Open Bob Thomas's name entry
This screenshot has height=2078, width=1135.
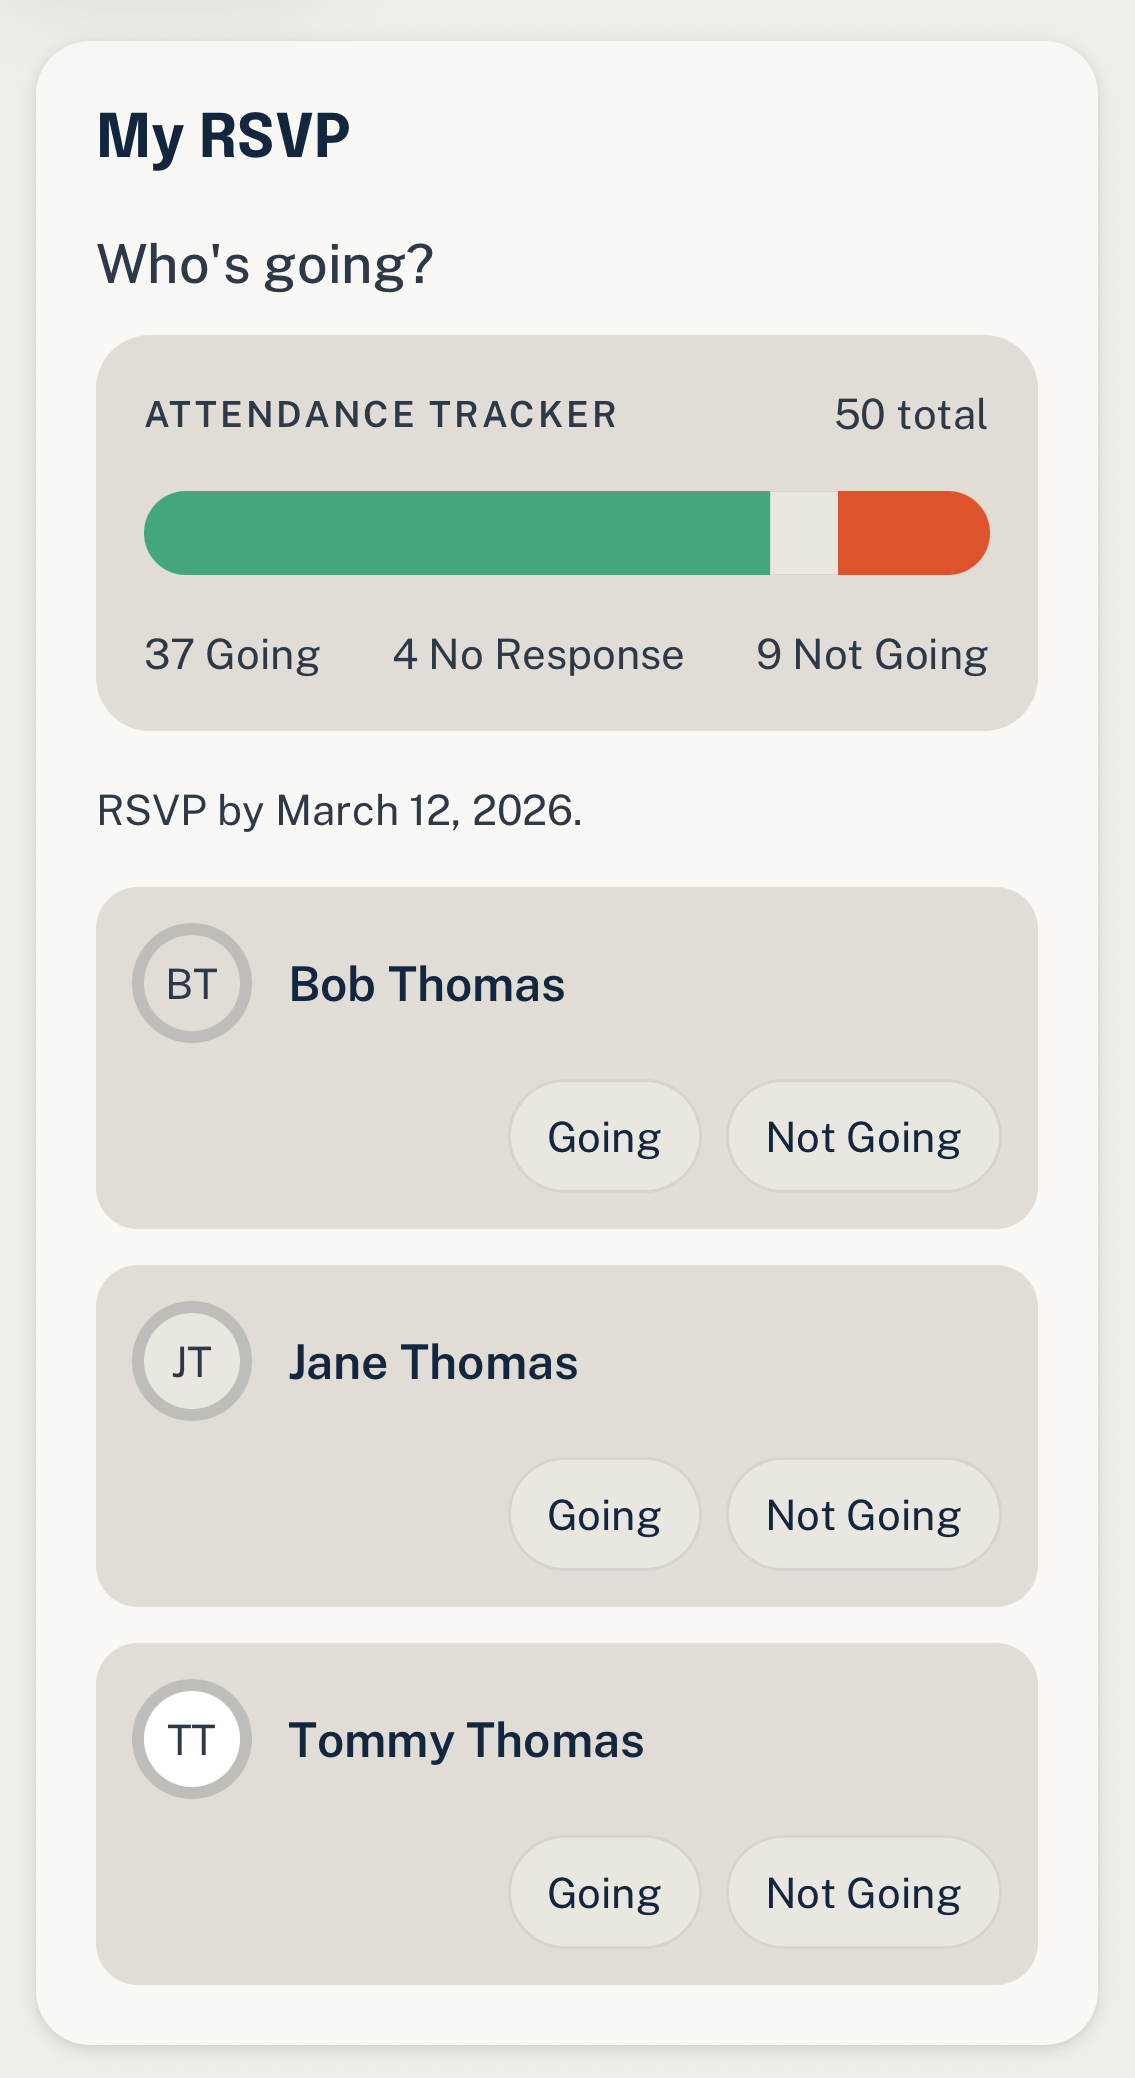pyautogui.click(x=427, y=983)
